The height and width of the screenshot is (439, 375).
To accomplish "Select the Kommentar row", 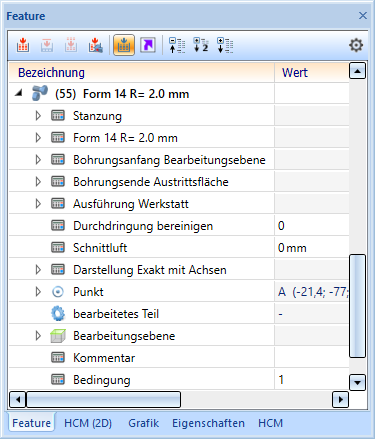I will [x=179, y=358].
